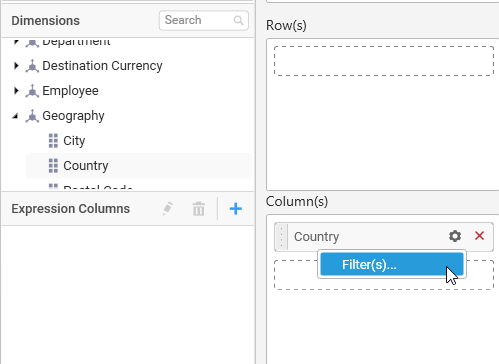The width and height of the screenshot is (499, 364).
Task: Select the Geography tree item
Action: click(73, 116)
